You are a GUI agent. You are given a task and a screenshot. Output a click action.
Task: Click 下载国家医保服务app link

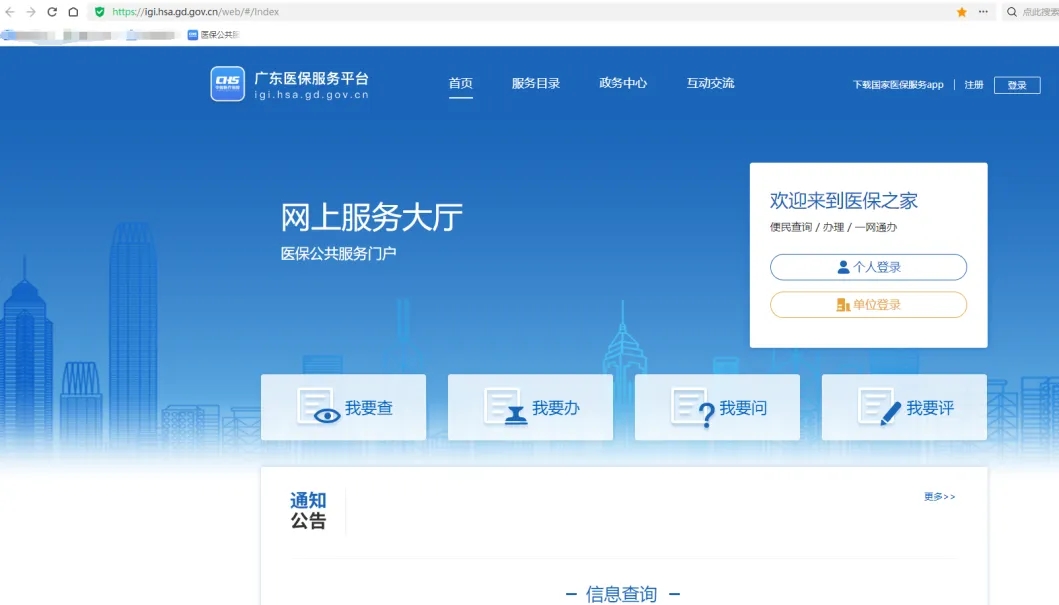(x=897, y=86)
